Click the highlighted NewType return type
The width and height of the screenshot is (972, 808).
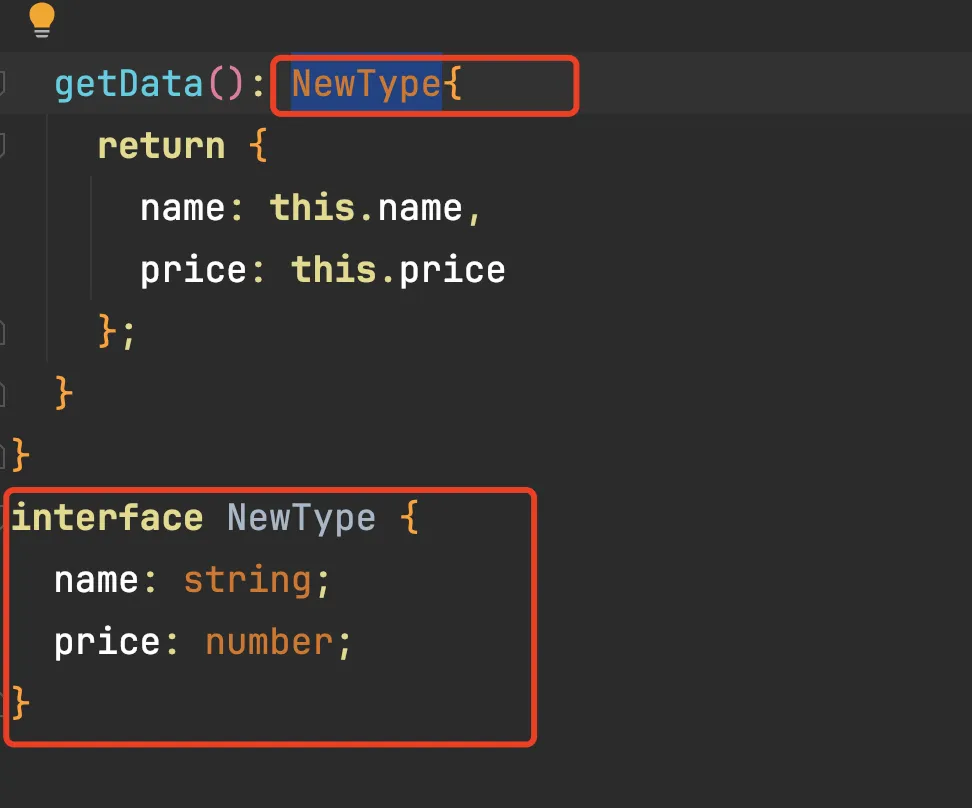point(366,84)
